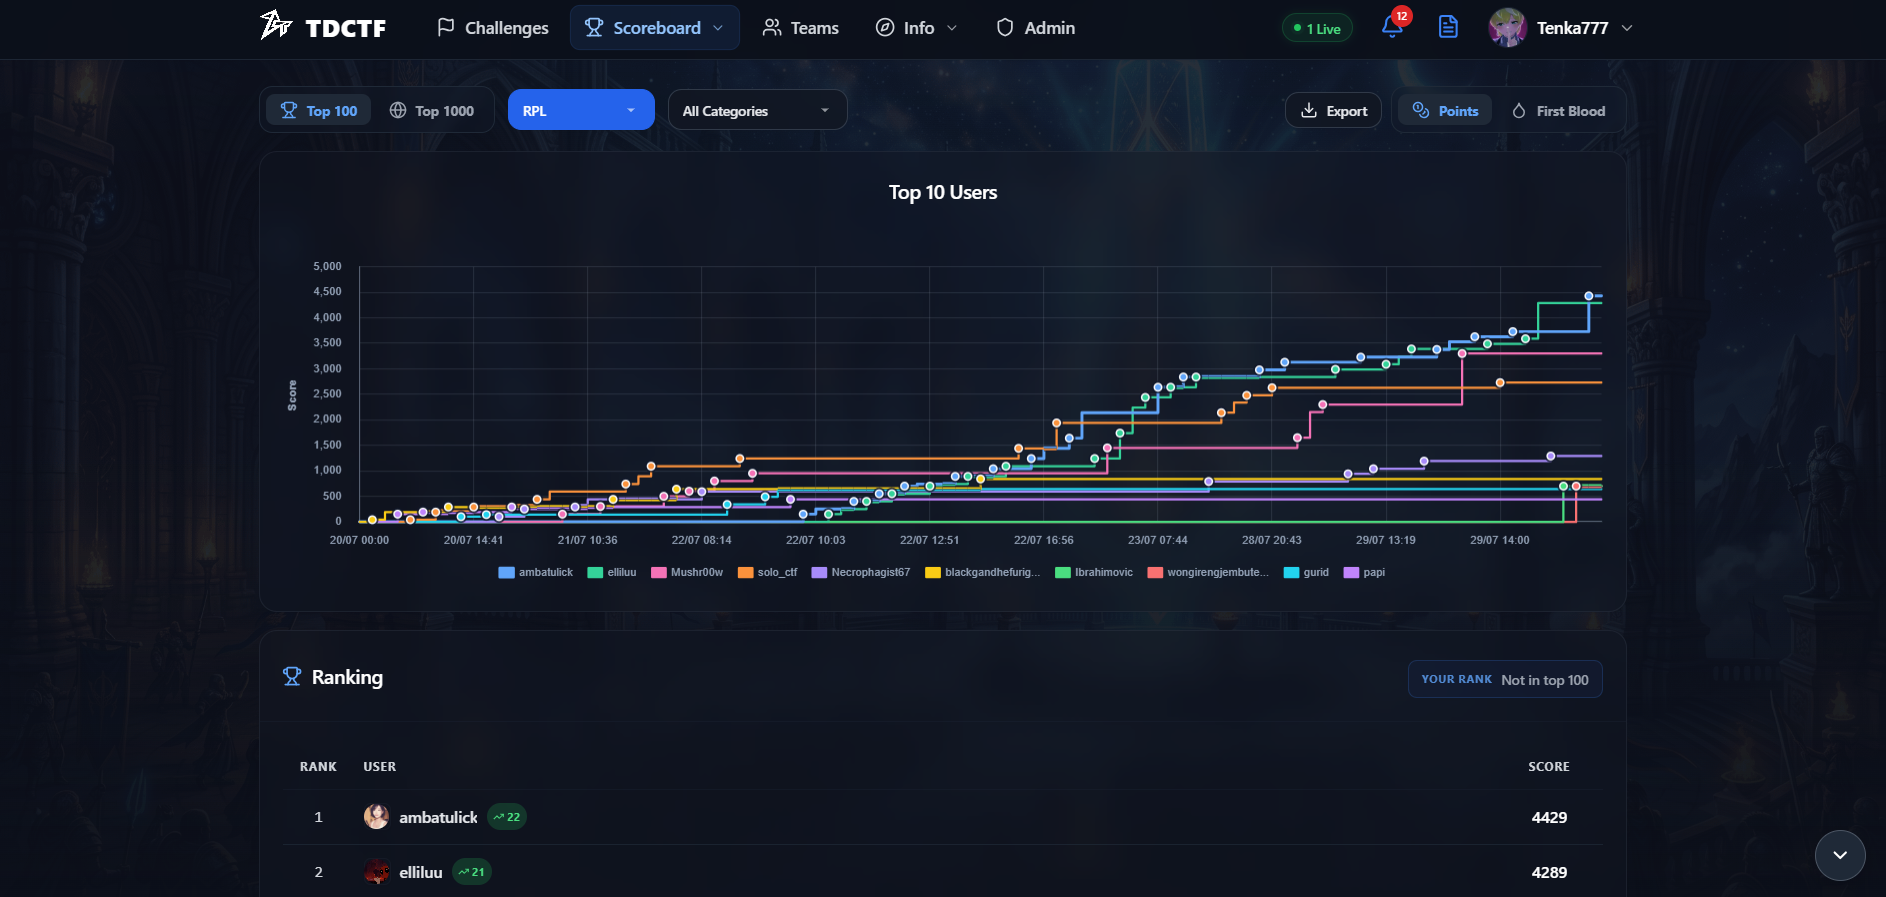This screenshot has width=1886, height=897.
Task: Toggle wongirengjembute legend entry
Action: click(x=1208, y=572)
